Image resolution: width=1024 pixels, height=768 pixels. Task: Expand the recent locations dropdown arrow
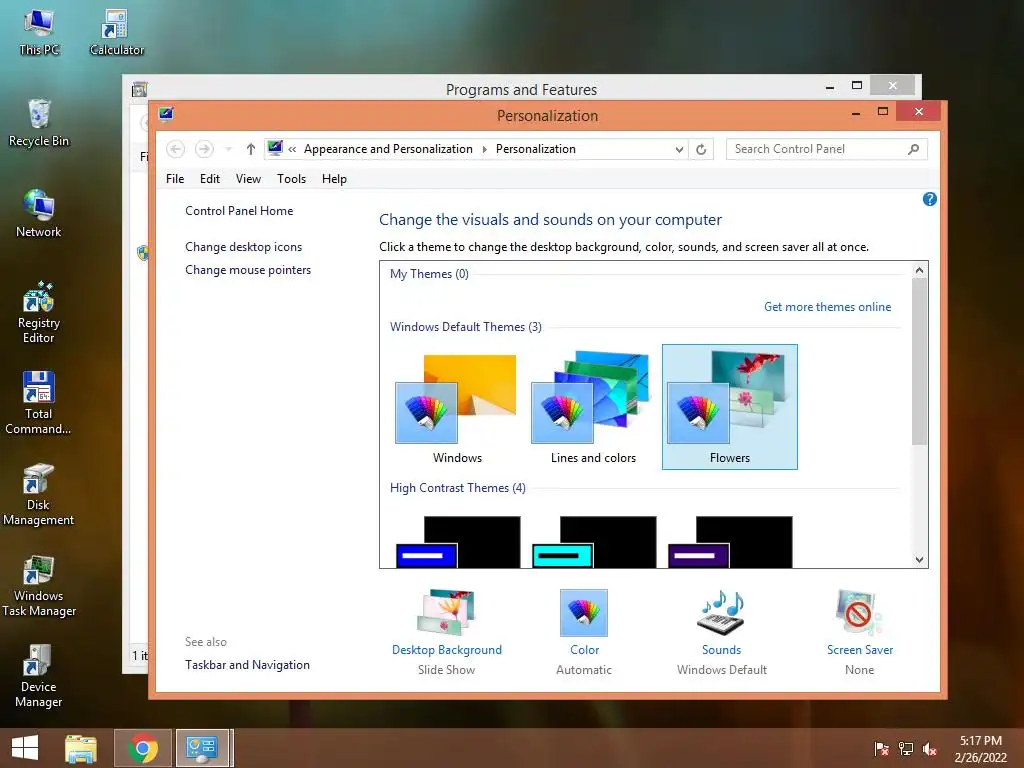click(x=228, y=149)
